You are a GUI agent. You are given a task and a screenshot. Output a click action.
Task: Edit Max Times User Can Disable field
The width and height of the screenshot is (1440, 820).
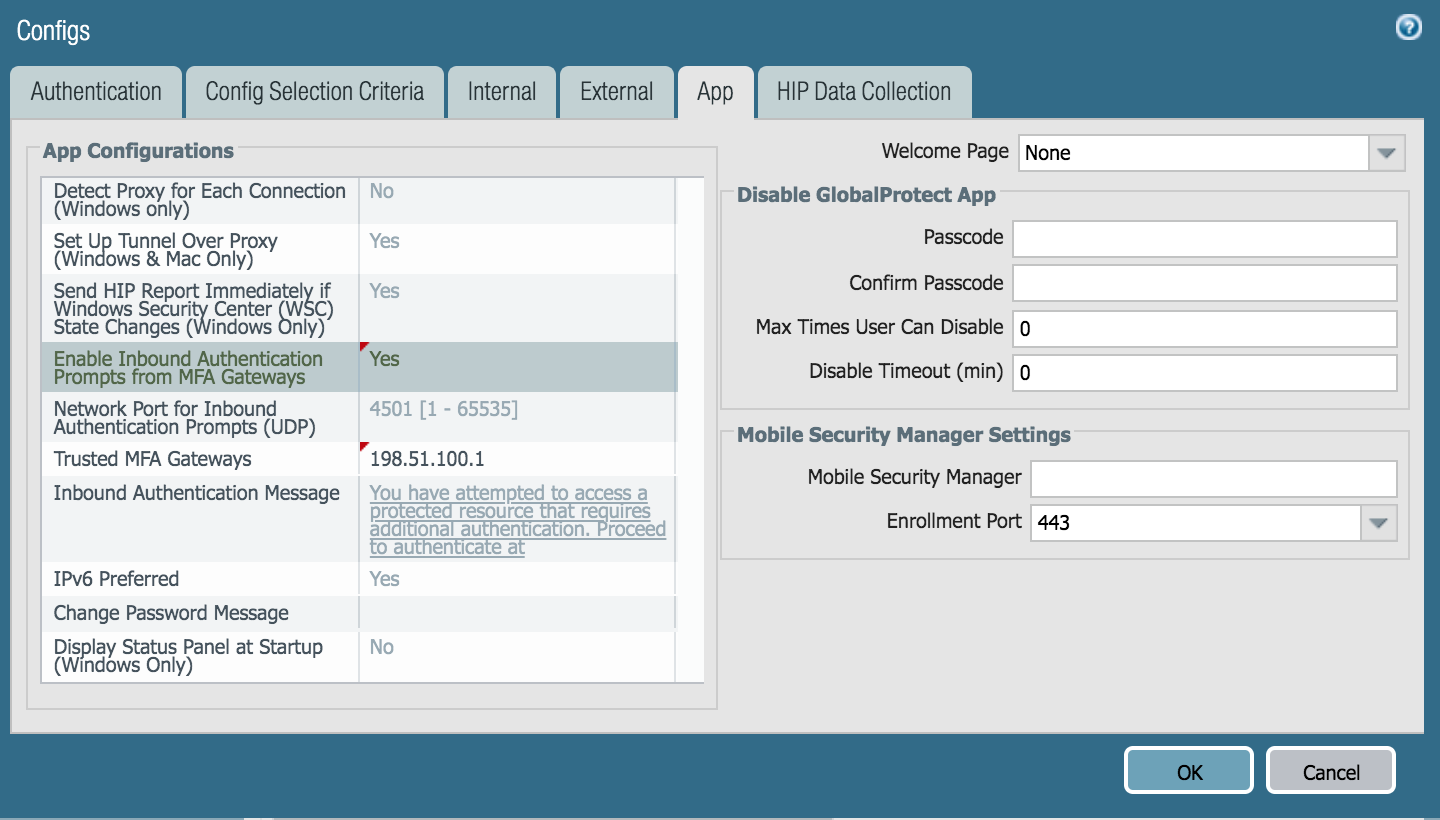click(1205, 328)
